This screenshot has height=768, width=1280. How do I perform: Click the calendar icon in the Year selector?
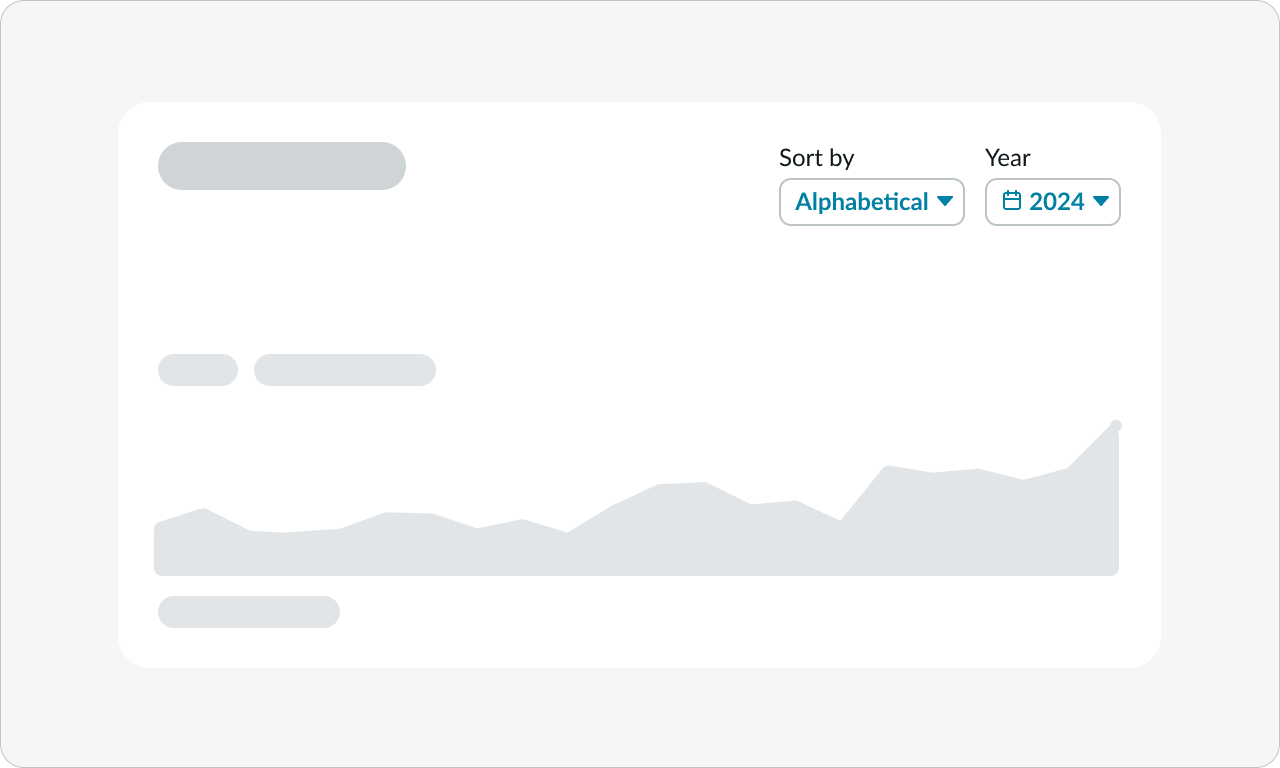click(x=1012, y=202)
